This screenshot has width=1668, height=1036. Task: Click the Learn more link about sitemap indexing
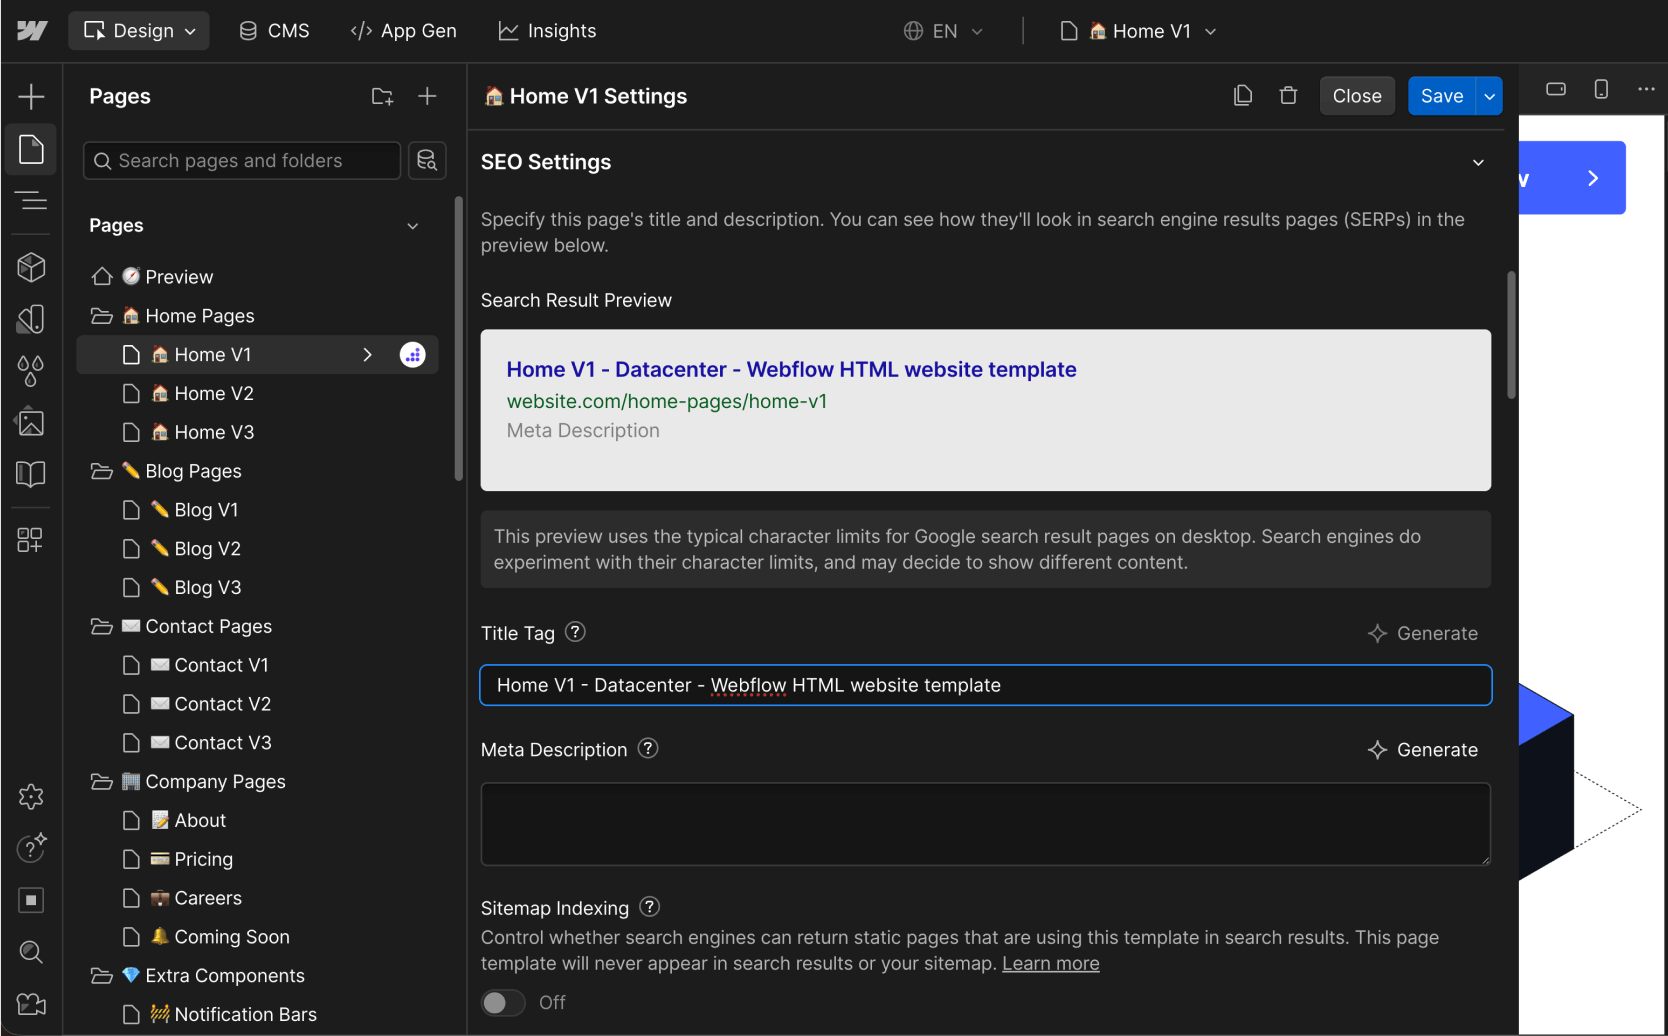tap(1050, 963)
